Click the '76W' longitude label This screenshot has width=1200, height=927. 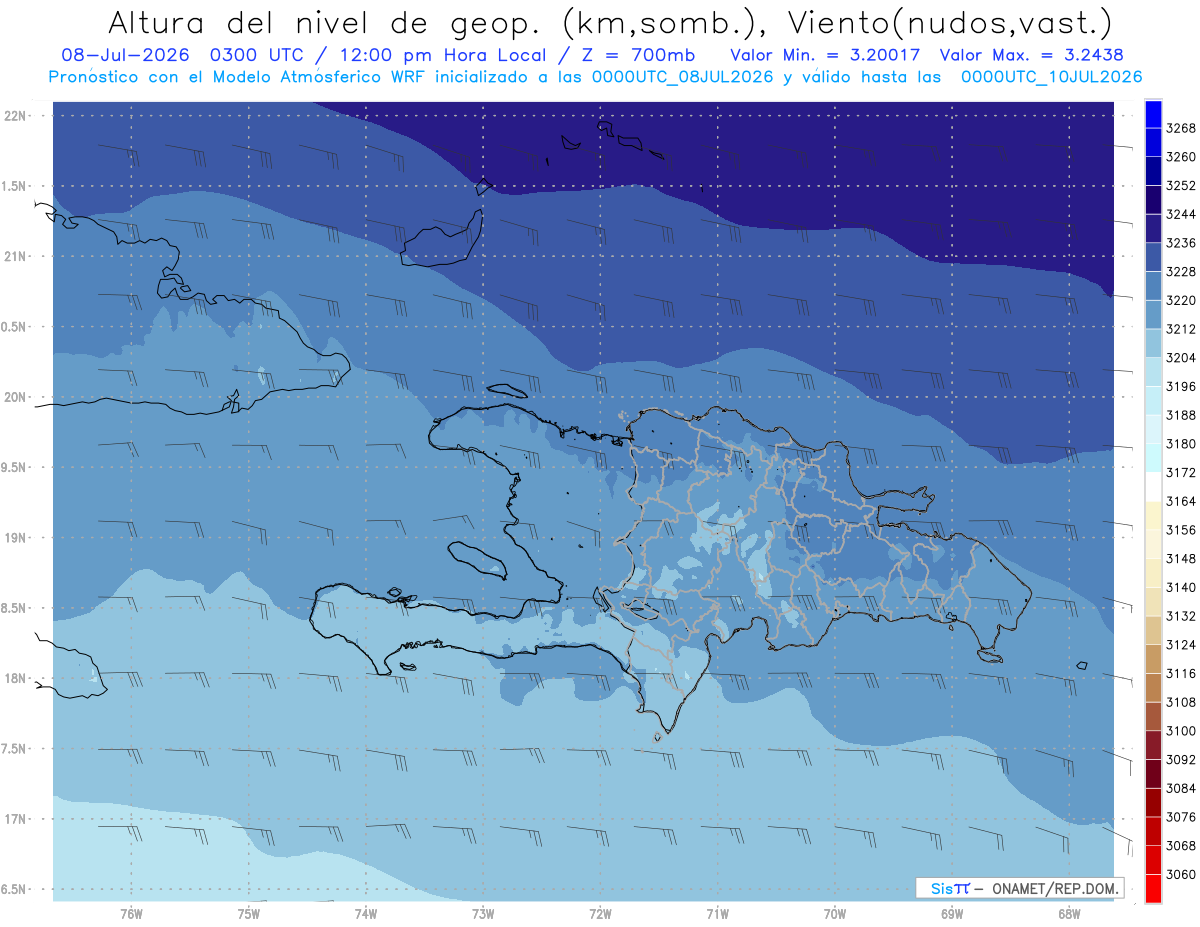tap(131, 913)
